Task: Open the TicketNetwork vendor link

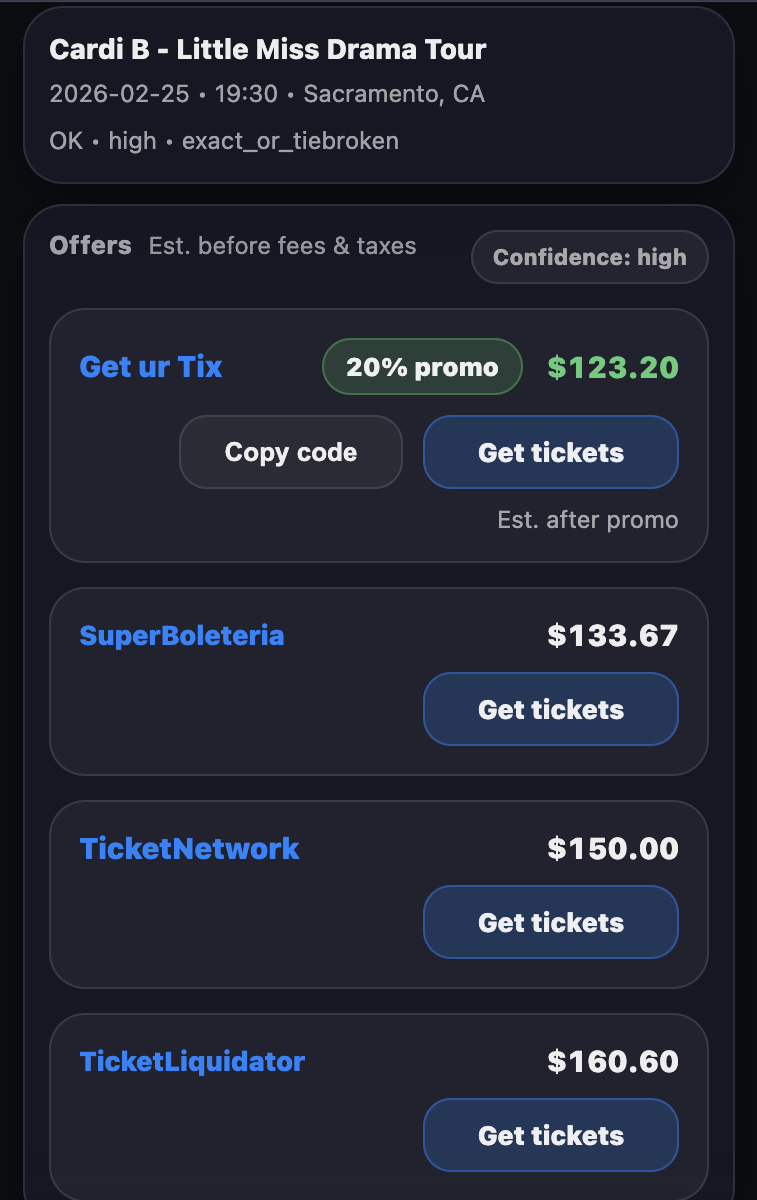Action: [189, 849]
